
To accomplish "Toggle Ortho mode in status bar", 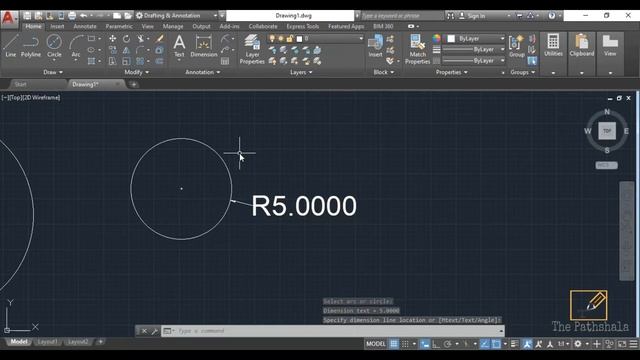I will click(436, 344).
